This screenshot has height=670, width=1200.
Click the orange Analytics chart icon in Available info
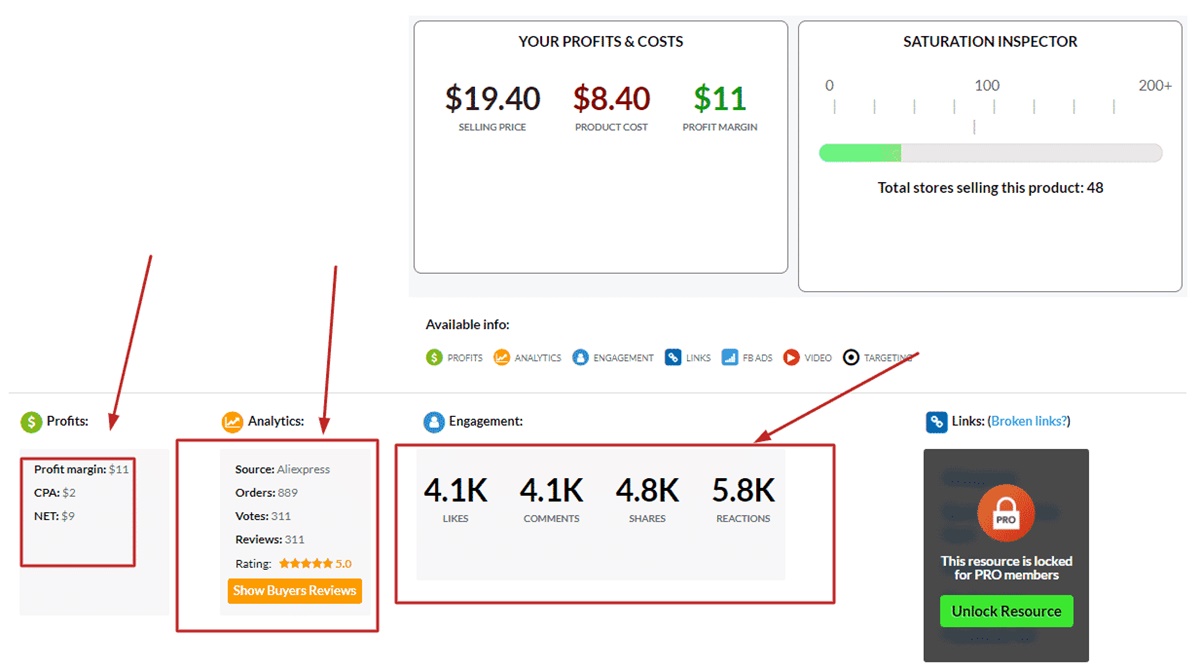pyautogui.click(x=502, y=357)
